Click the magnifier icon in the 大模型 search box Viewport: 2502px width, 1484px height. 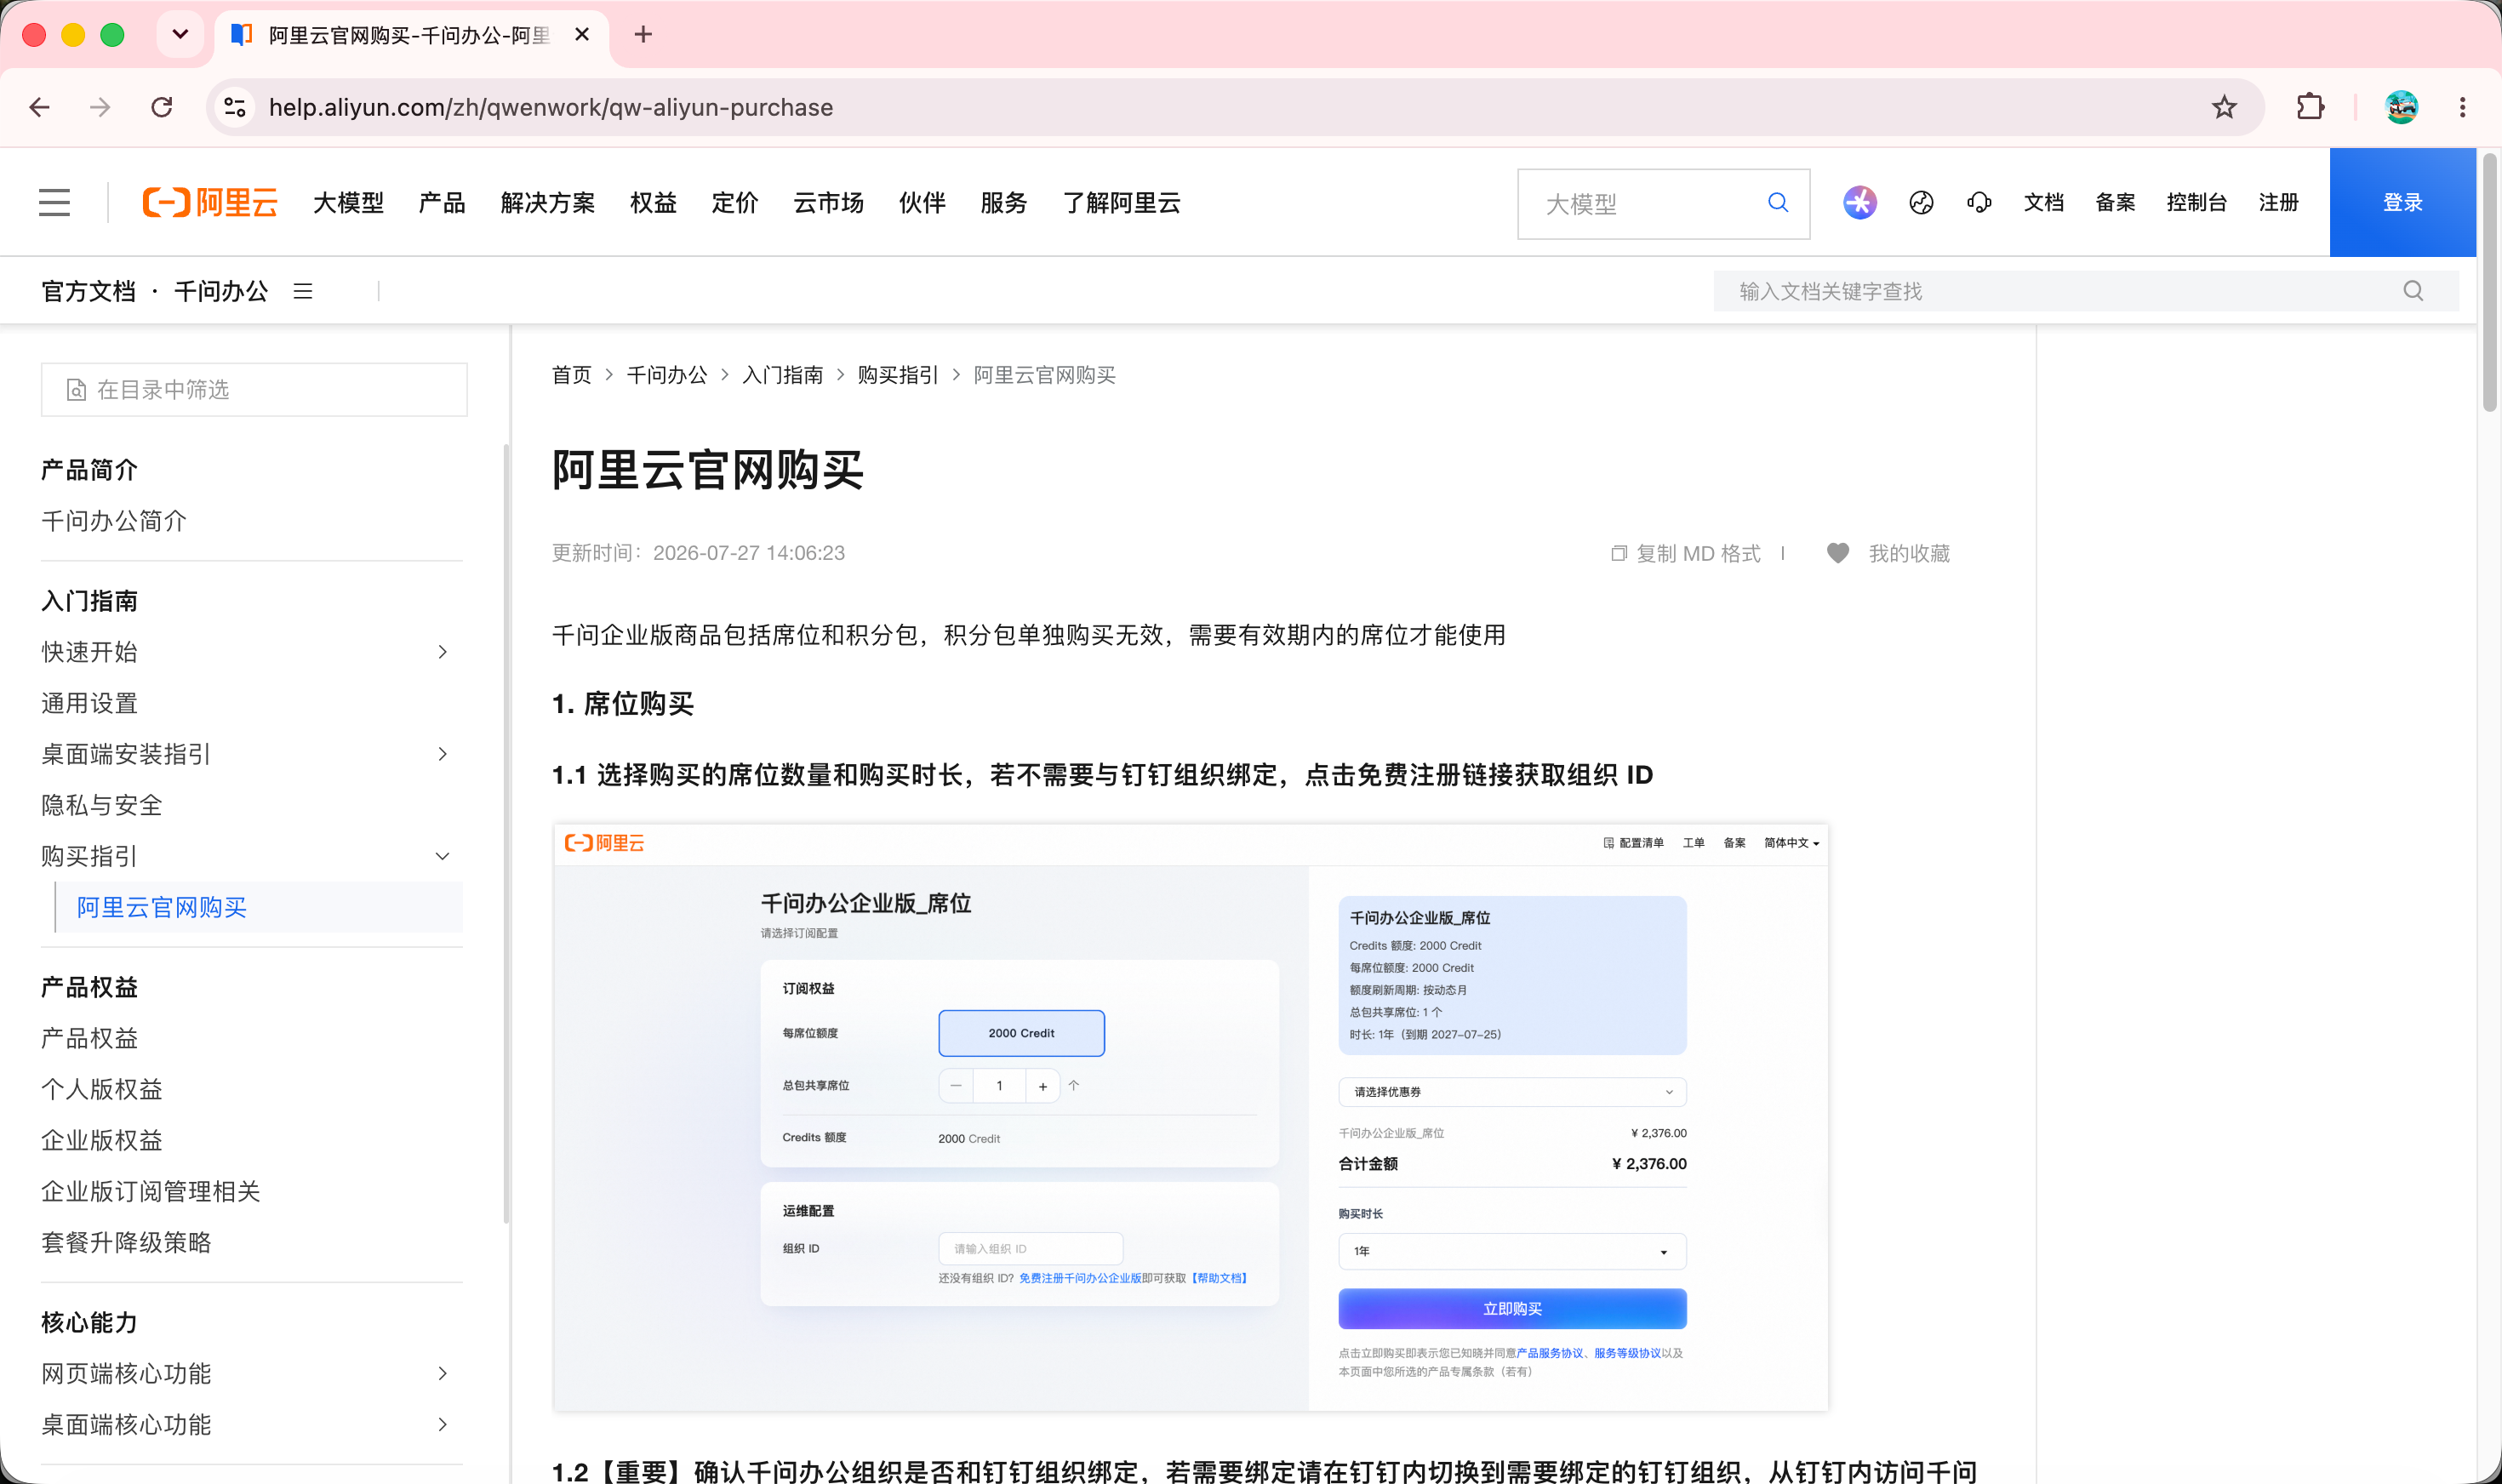click(x=1777, y=203)
